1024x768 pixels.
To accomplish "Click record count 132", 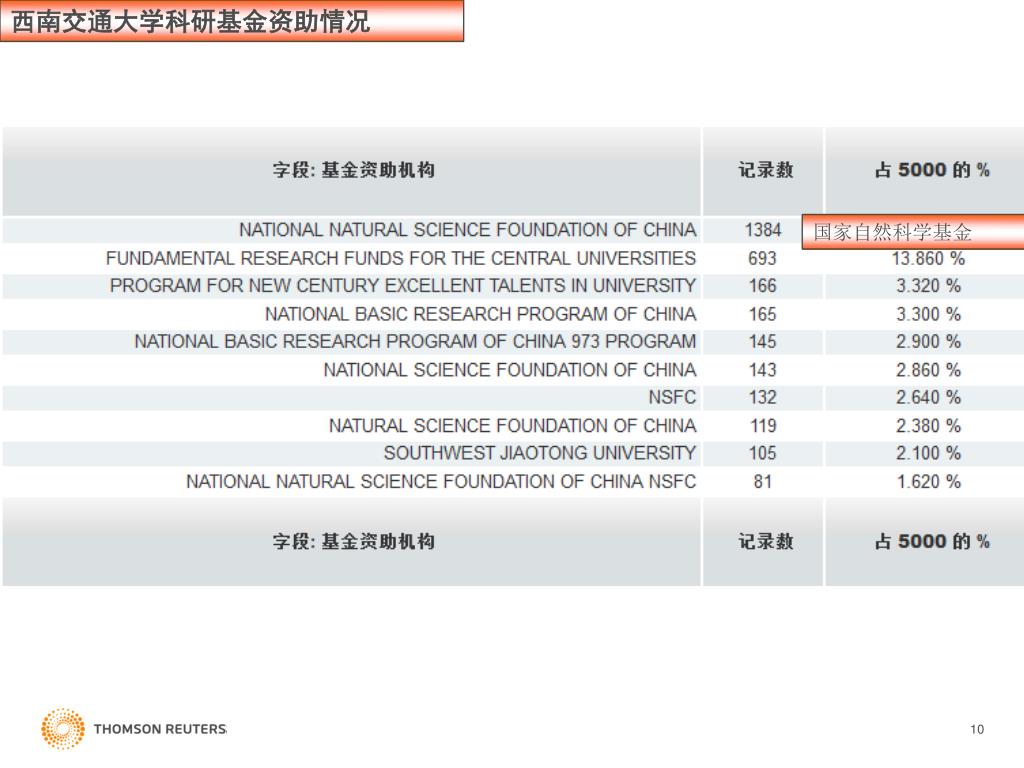I will 763,397.
